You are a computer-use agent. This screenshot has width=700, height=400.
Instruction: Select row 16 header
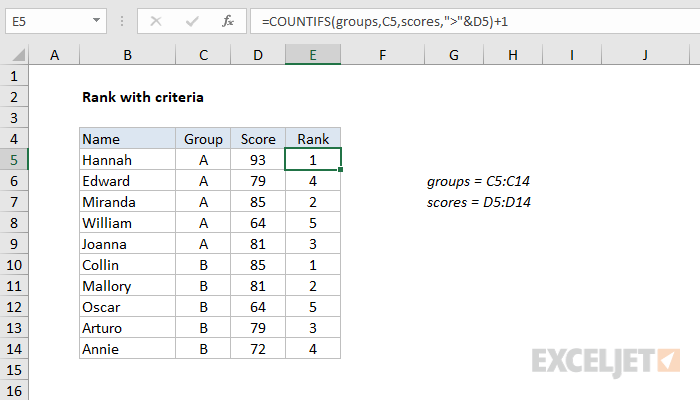pyautogui.click(x=14, y=391)
